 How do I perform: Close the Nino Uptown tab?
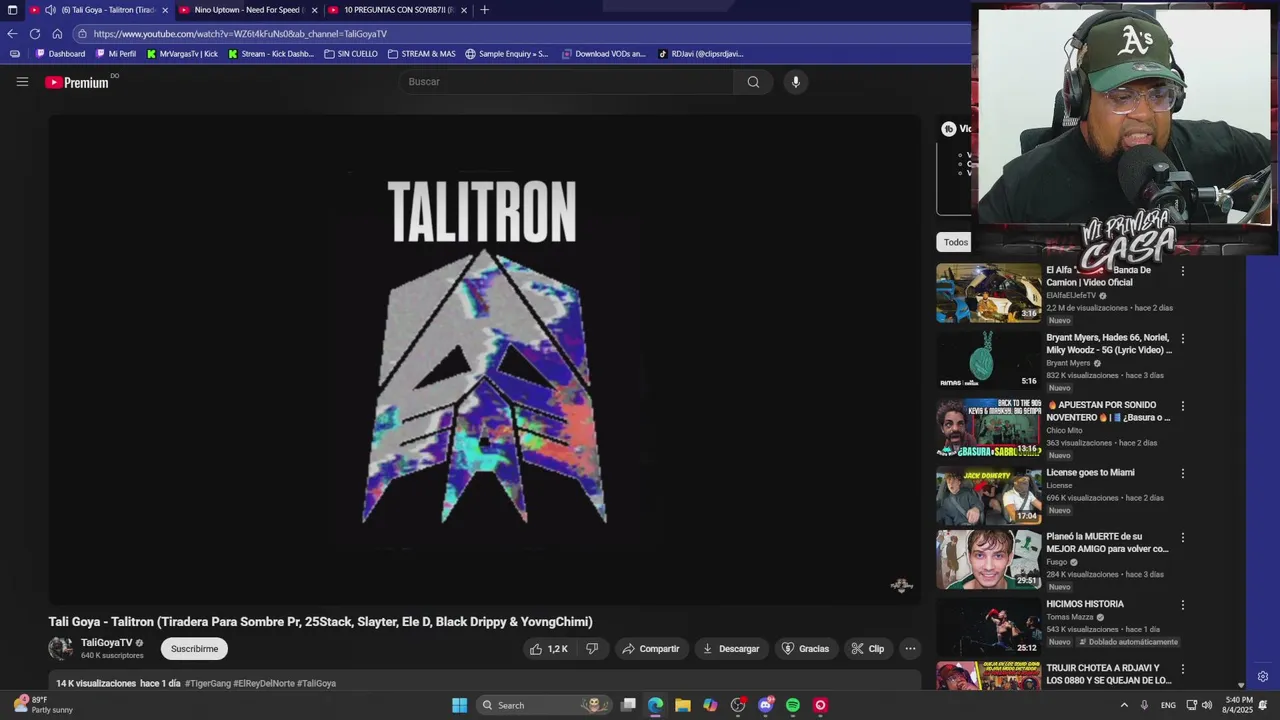tap(314, 10)
